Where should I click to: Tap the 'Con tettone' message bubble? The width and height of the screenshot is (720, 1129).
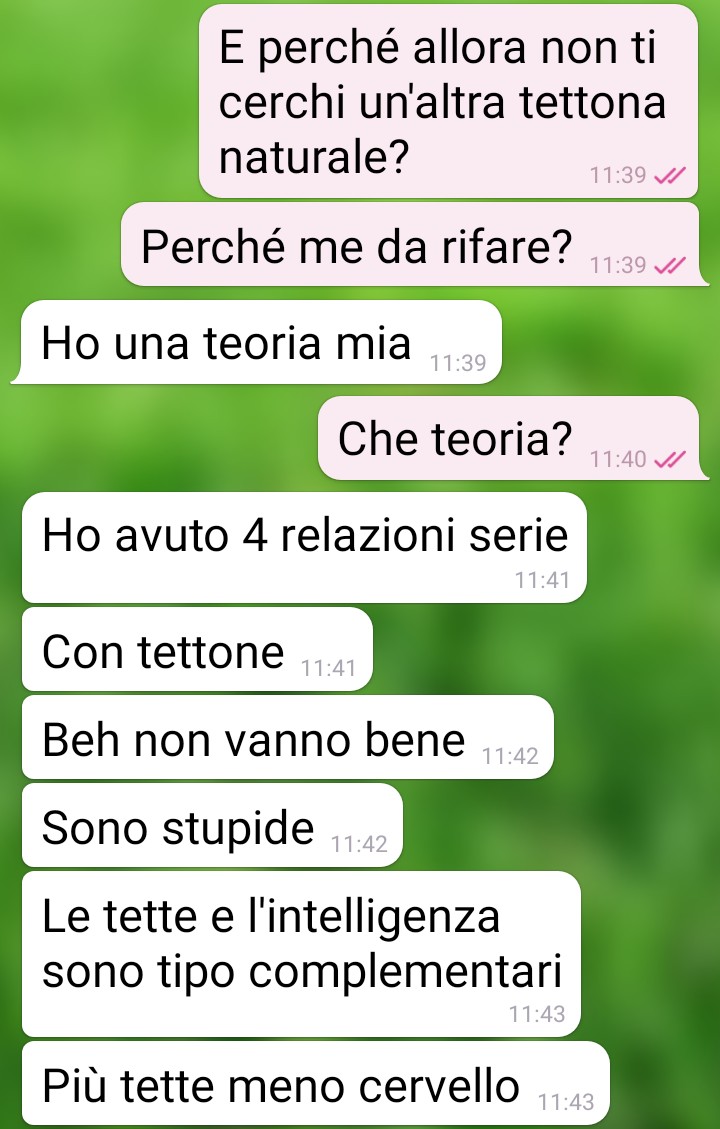tap(197, 650)
